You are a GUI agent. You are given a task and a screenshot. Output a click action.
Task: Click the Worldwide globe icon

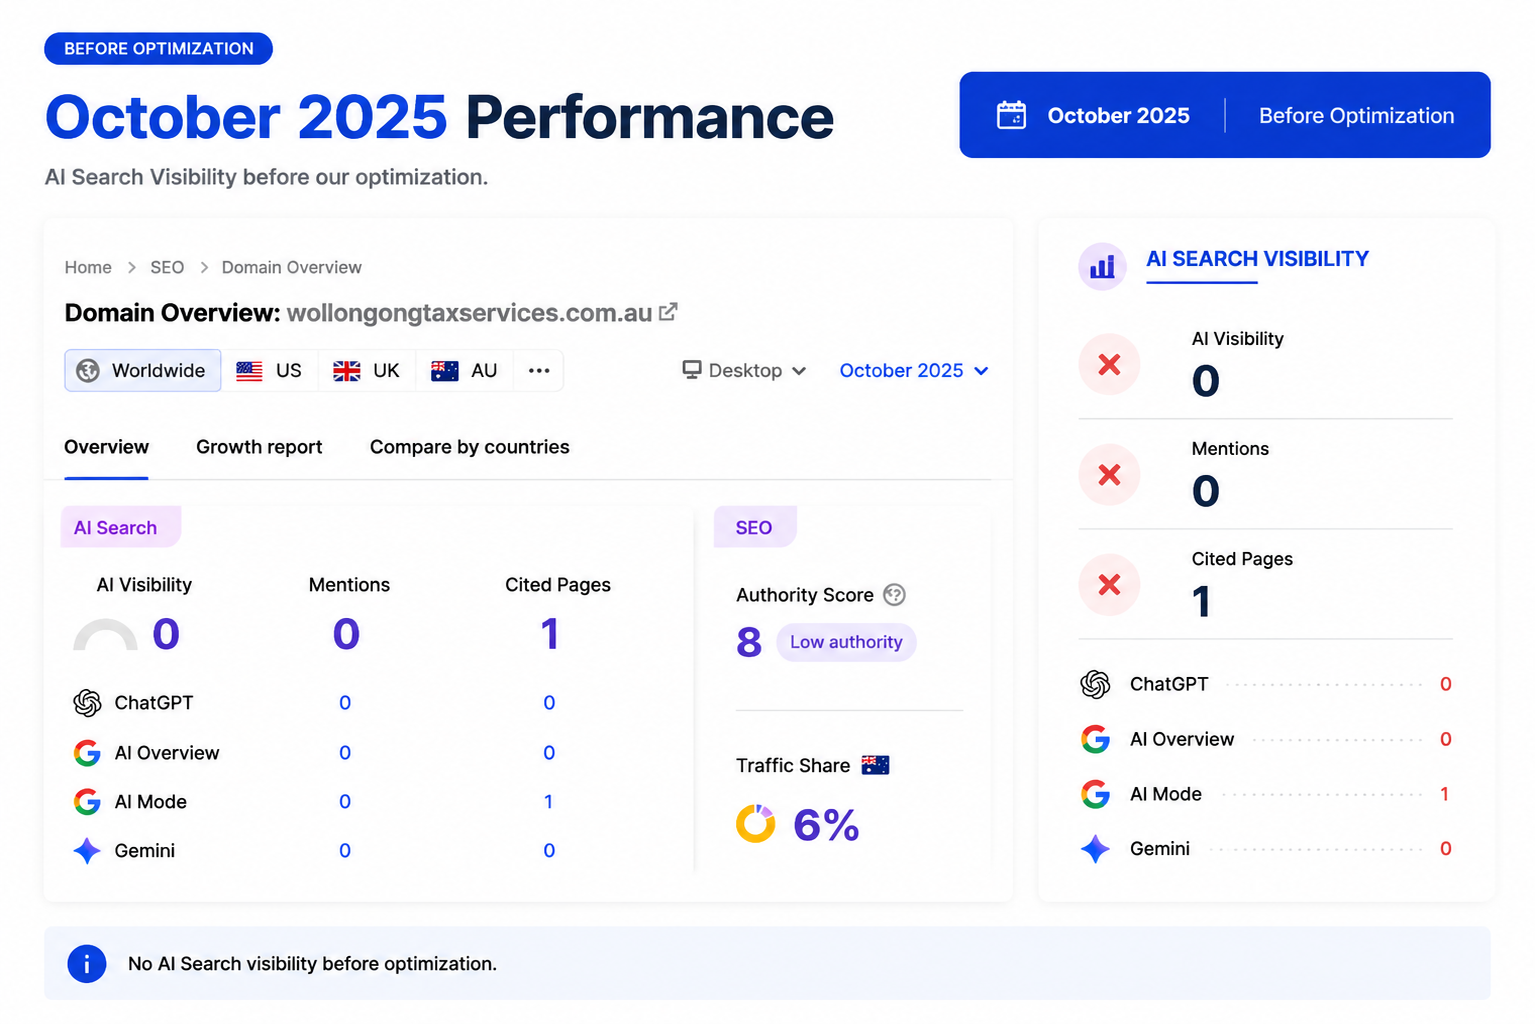tap(88, 371)
